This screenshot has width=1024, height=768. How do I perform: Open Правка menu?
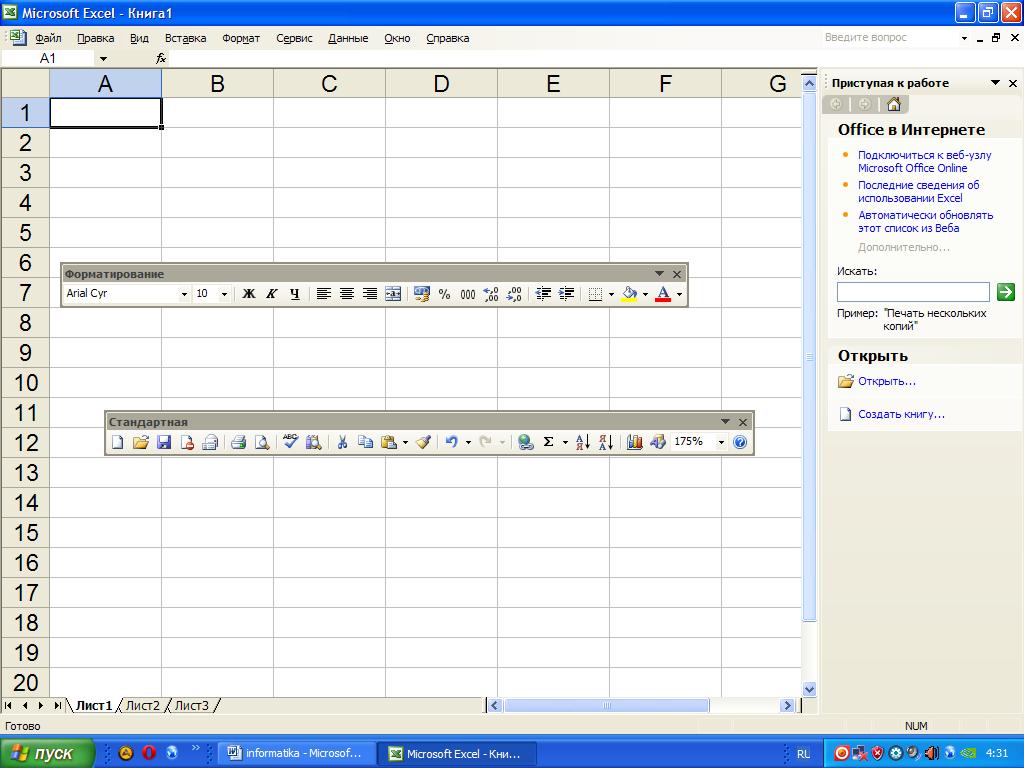coord(95,38)
